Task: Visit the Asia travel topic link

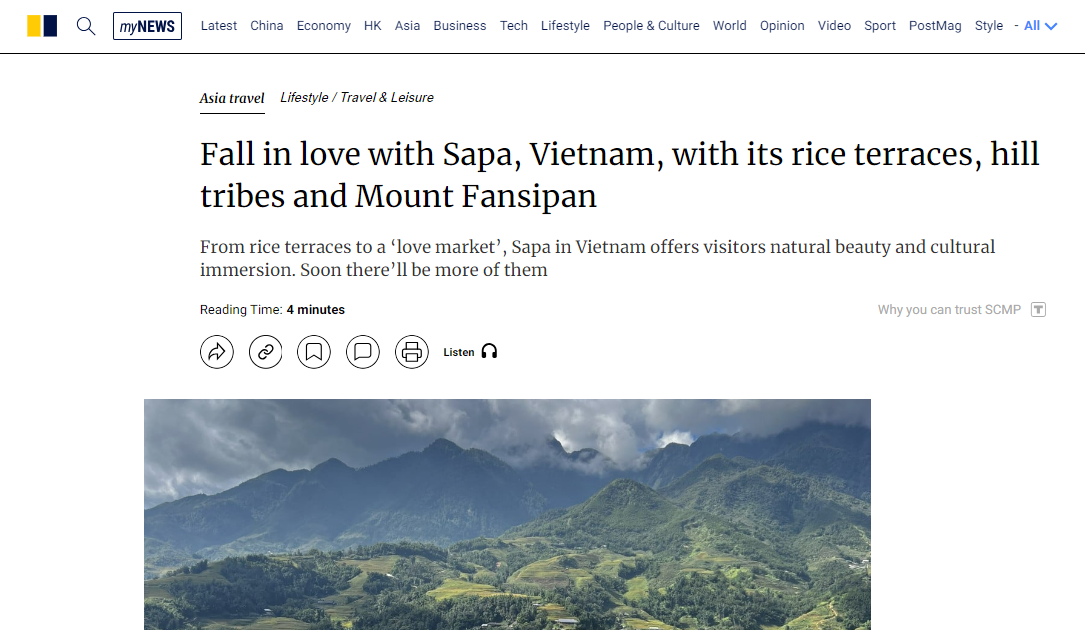Action: click(x=231, y=99)
